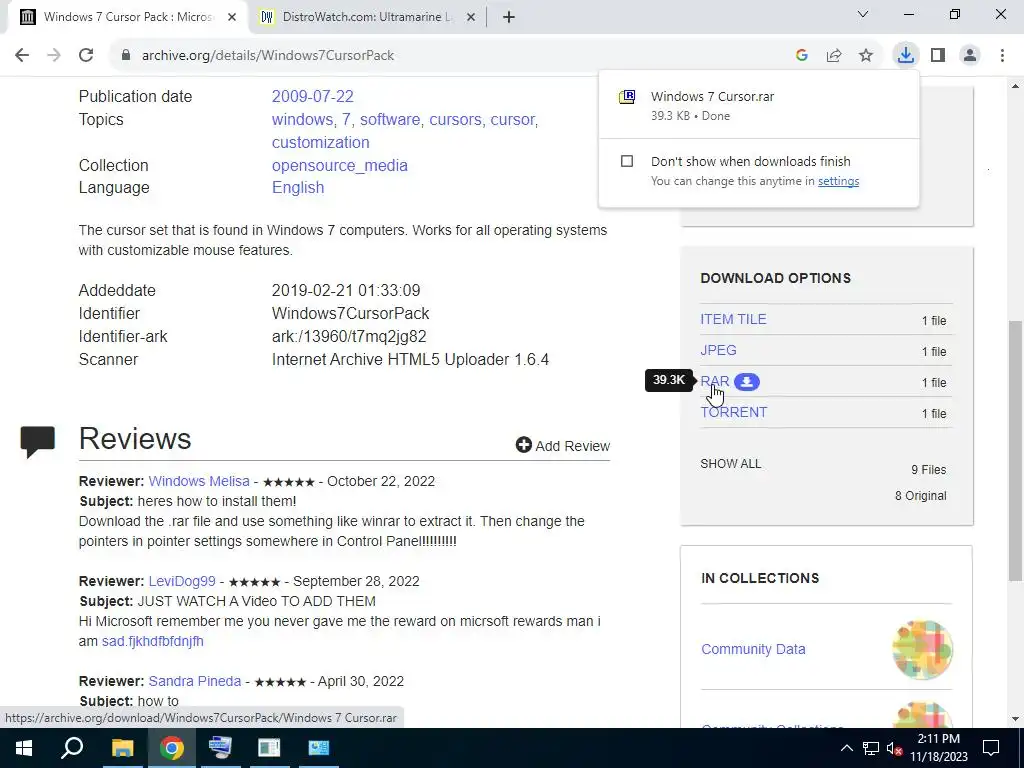Switch to the DistroWatch.com tab
This screenshot has height=768, width=1024.
coord(367,17)
